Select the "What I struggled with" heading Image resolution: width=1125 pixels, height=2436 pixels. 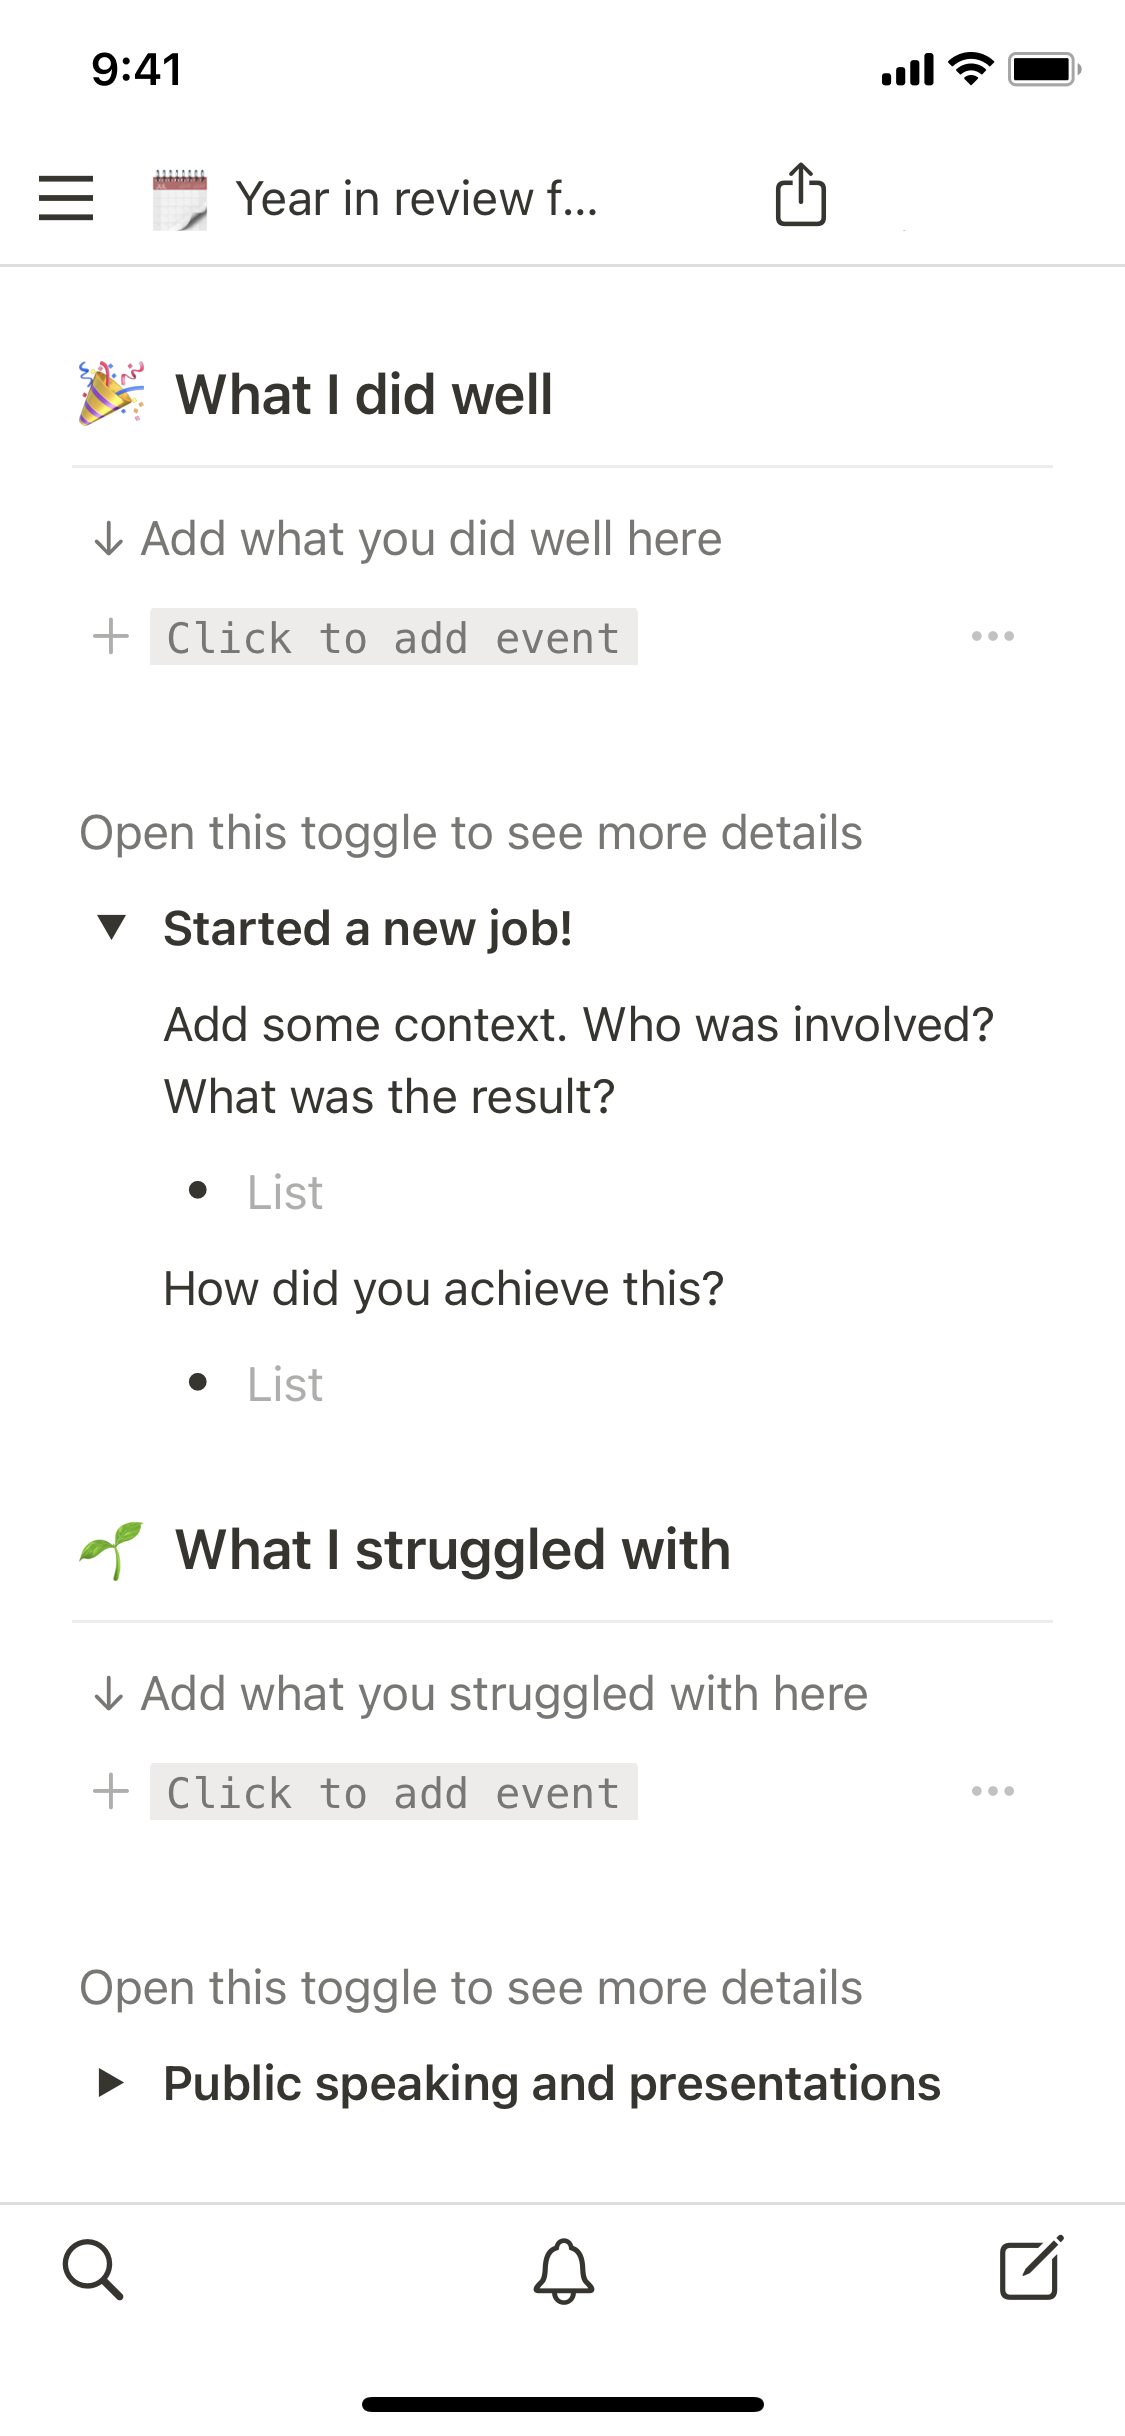[x=452, y=1550]
